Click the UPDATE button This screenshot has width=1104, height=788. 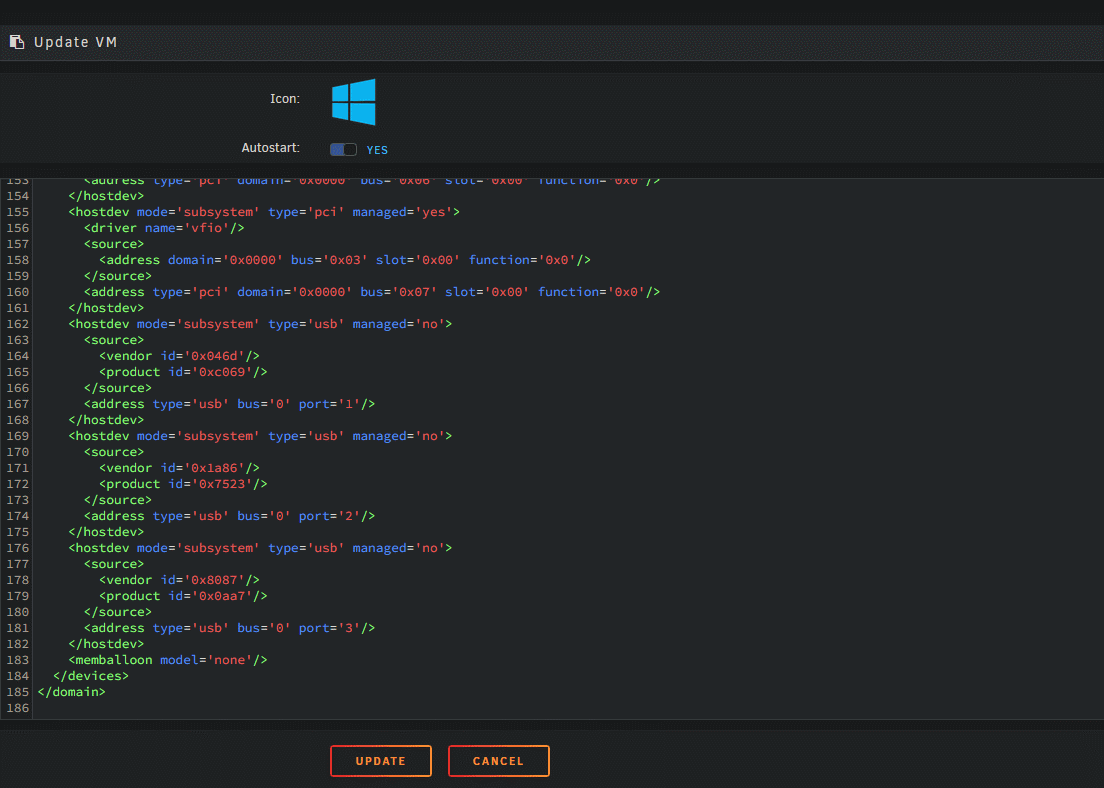pyautogui.click(x=381, y=761)
